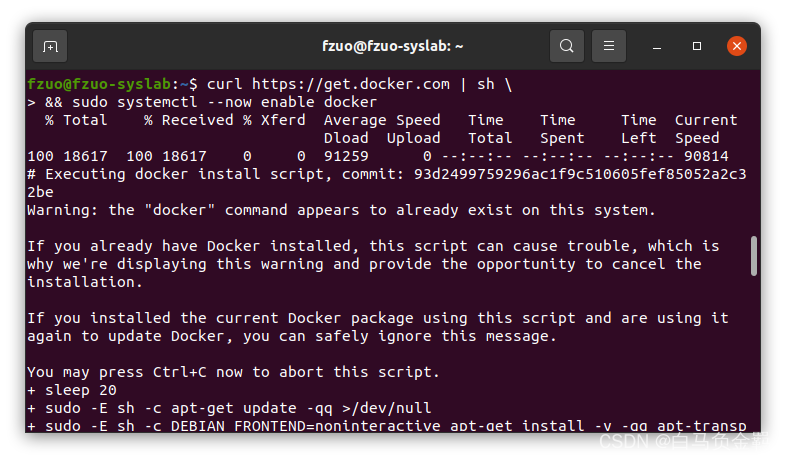Maximize the terminal window

[697, 46]
